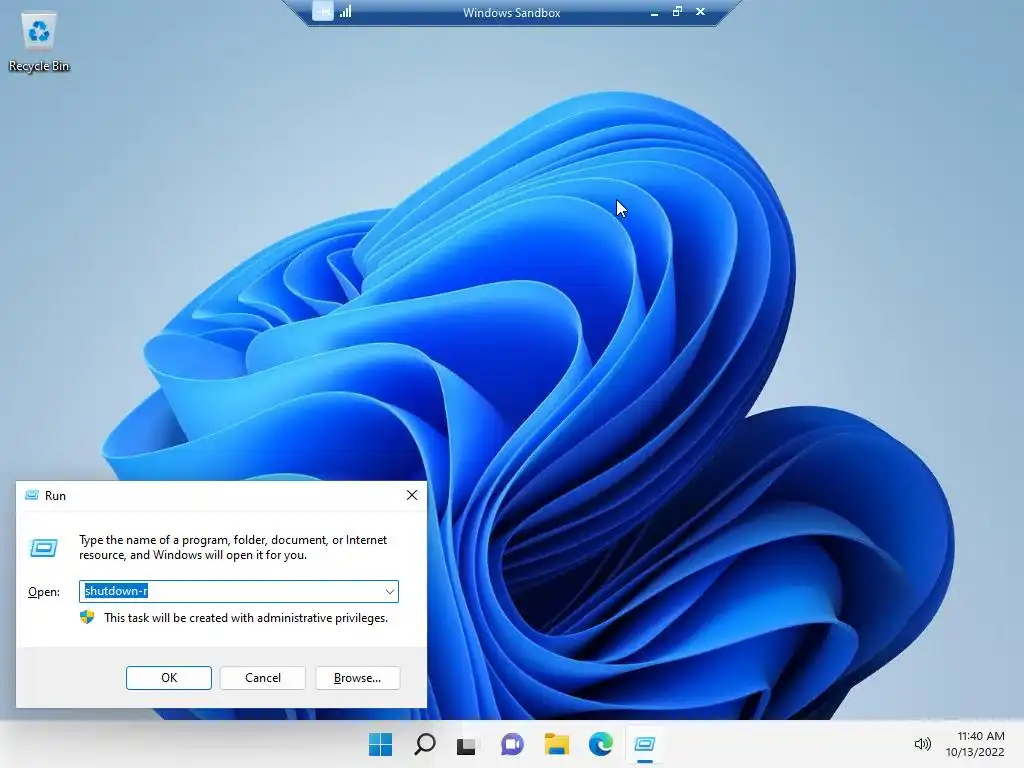Click OK in the Run dialog
Viewport: 1024px width, 768px height.
(x=168, y=678)
